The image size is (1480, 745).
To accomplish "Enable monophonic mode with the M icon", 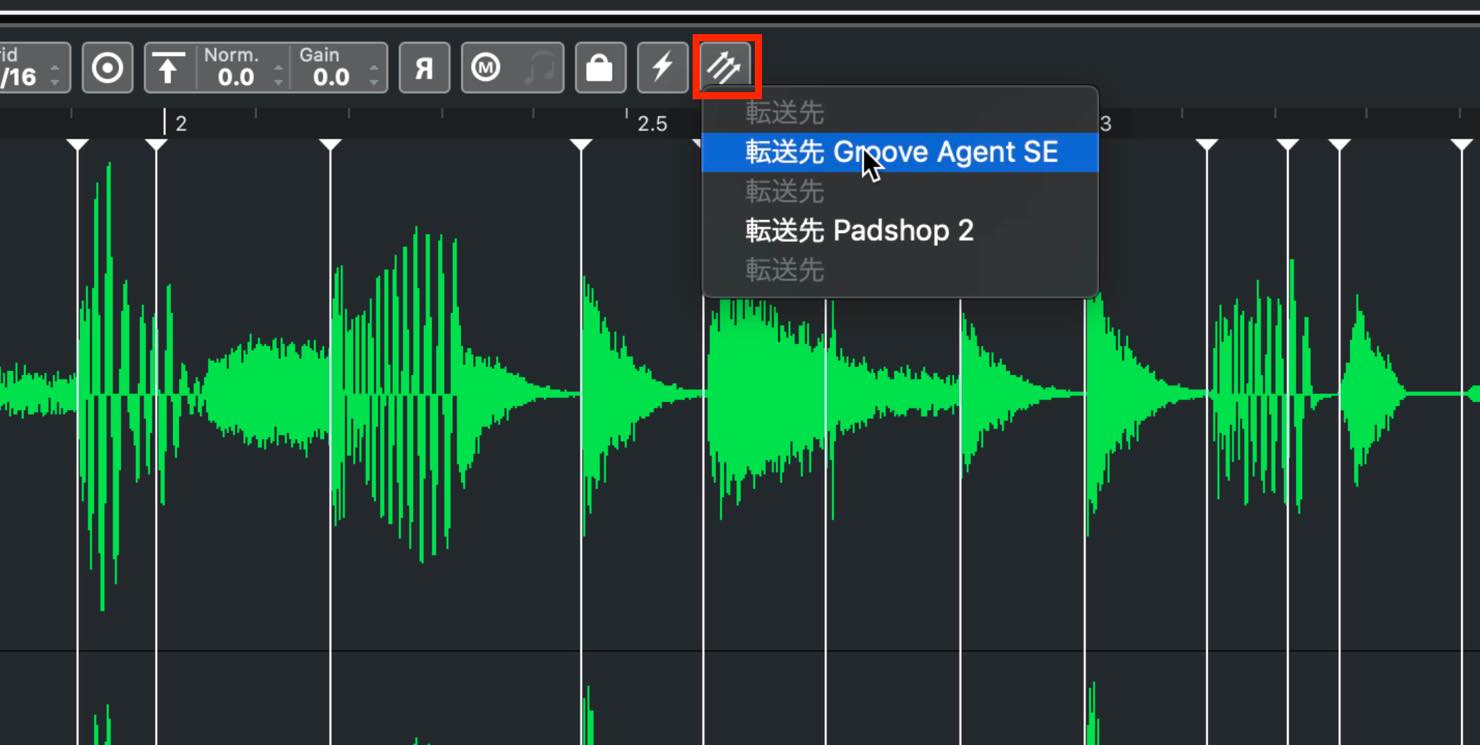I will click(486, 68).
